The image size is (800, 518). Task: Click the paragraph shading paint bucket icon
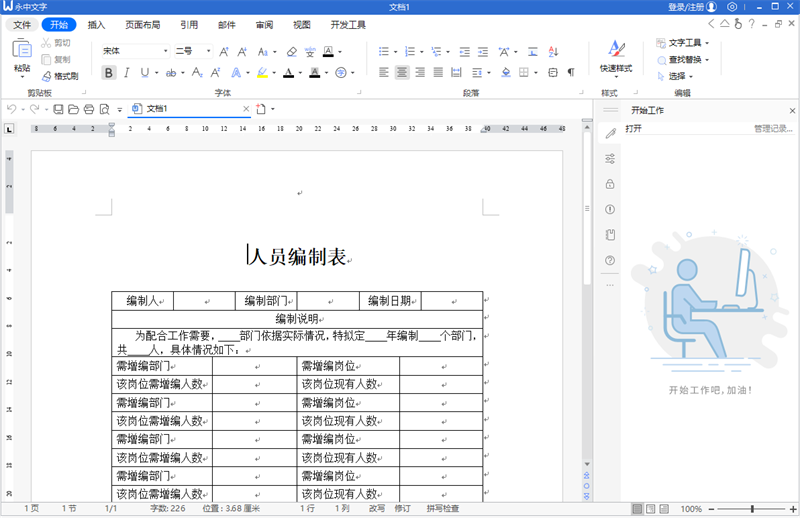click(506, 72)
